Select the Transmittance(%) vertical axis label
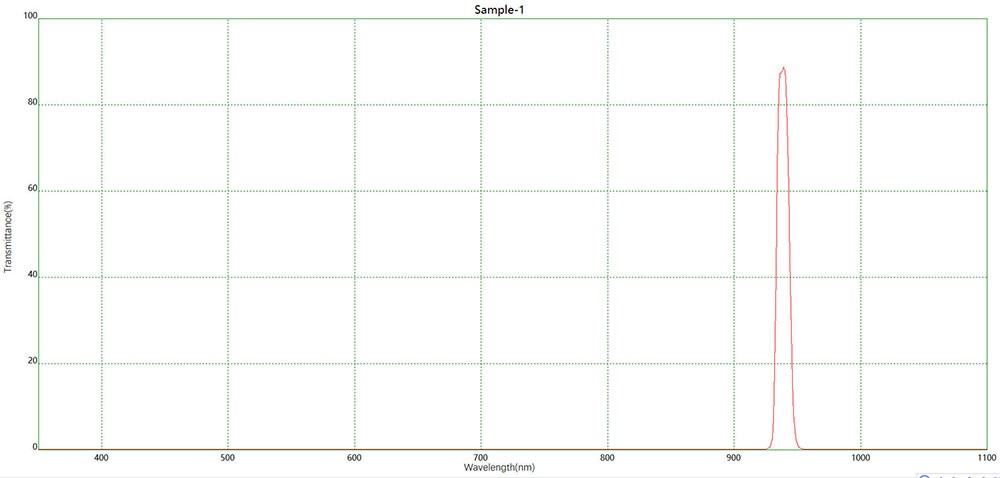 [8, 235]
